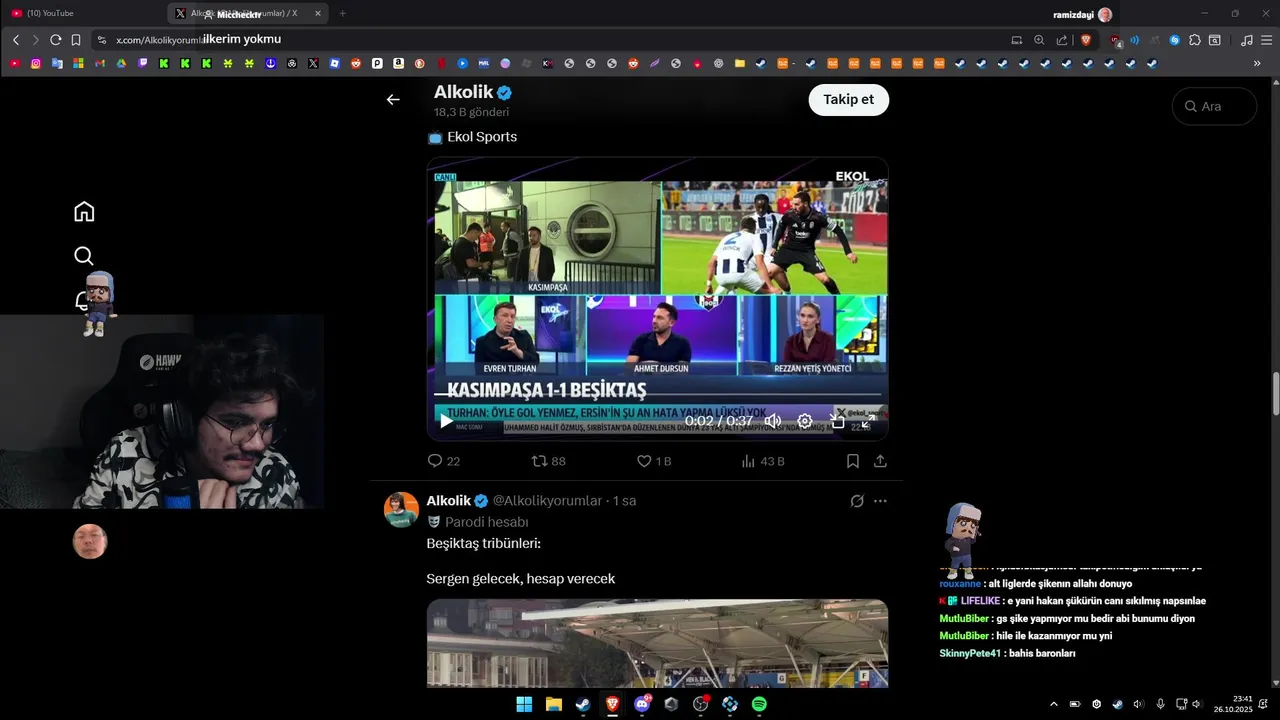Zoom icon in the address bar
The image size is (1280, 720).
point(1039,40)
